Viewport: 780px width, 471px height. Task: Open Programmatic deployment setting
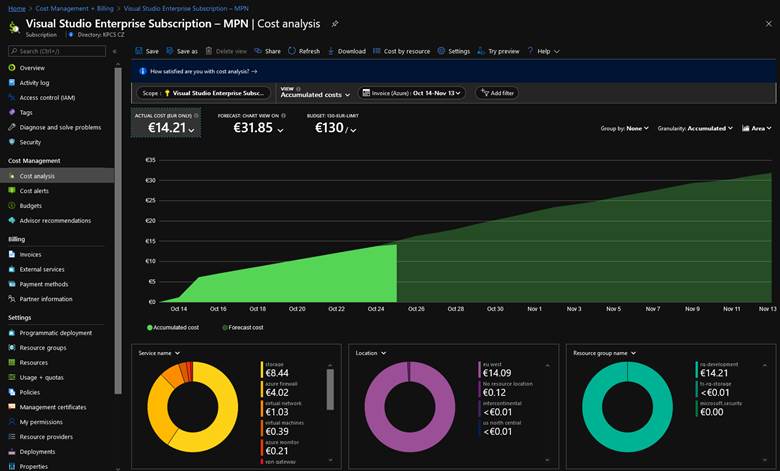click(x=55, y=333)
